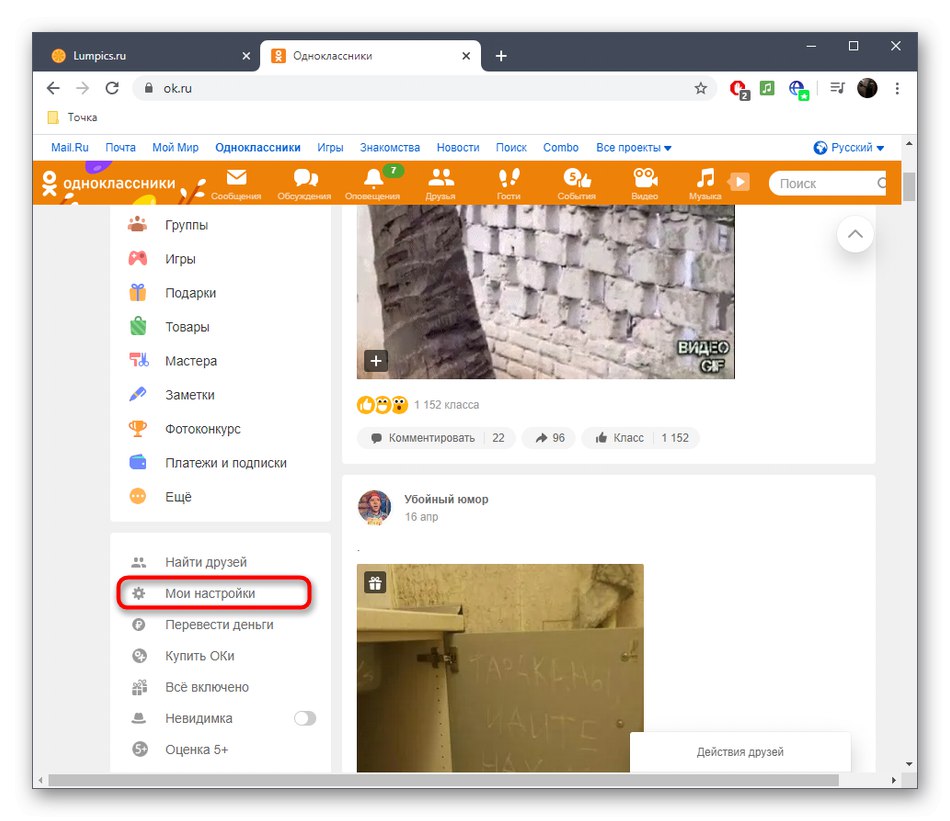Click the scroll-to-top arrow button
This screenshot has height=821, width=950.
[x=855, y=234]
